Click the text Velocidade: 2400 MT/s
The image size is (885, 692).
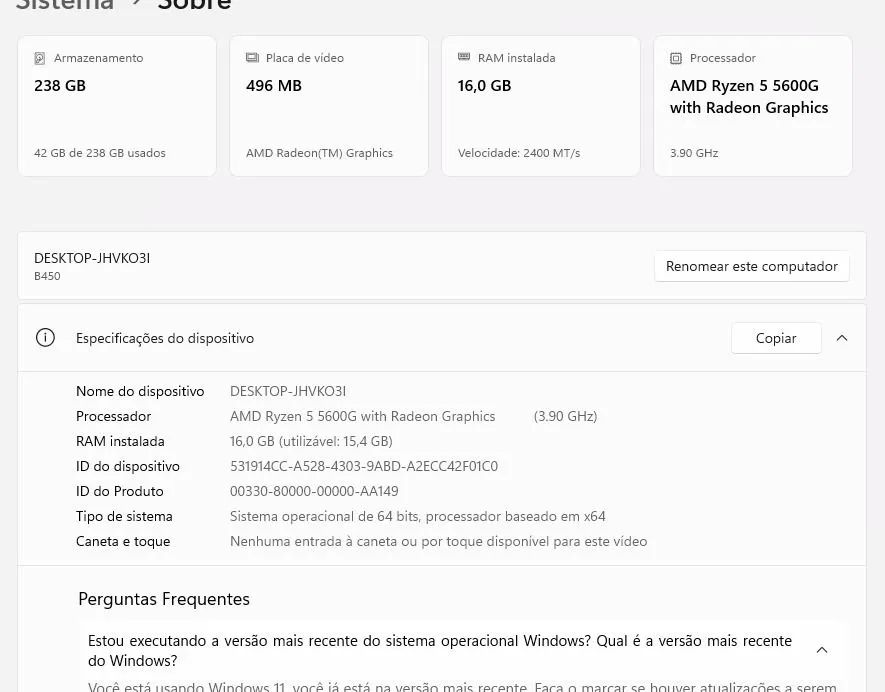(519, 153)
